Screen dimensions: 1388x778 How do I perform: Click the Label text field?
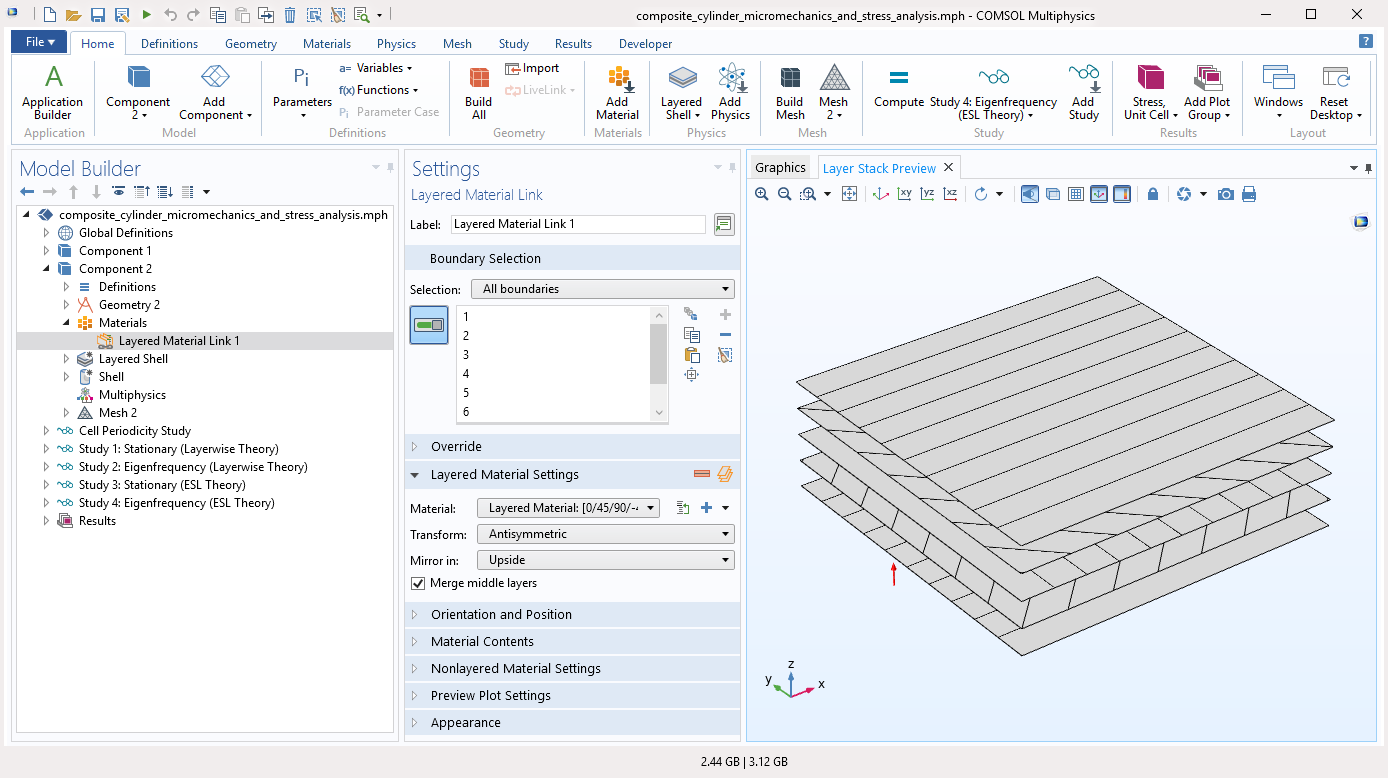pos(578,225)
